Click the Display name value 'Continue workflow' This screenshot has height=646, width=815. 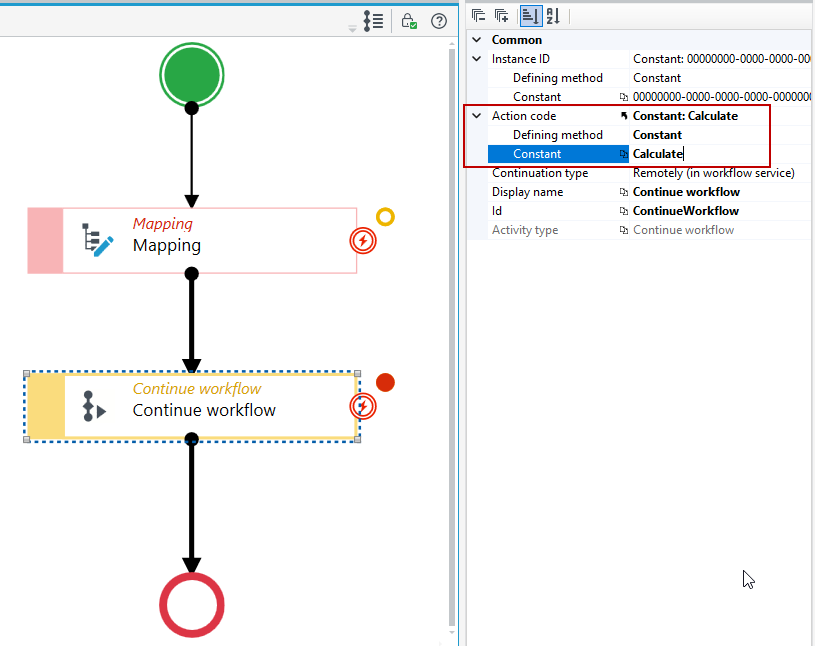(x=686, y=192)
